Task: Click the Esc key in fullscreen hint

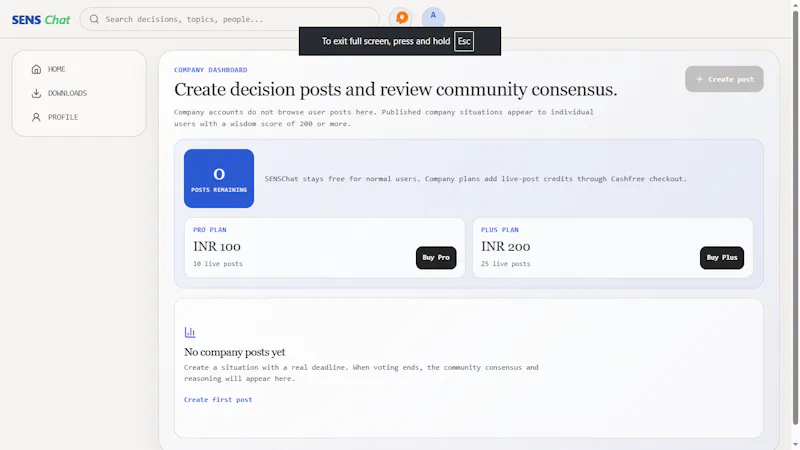Action: tap(464, 41)
